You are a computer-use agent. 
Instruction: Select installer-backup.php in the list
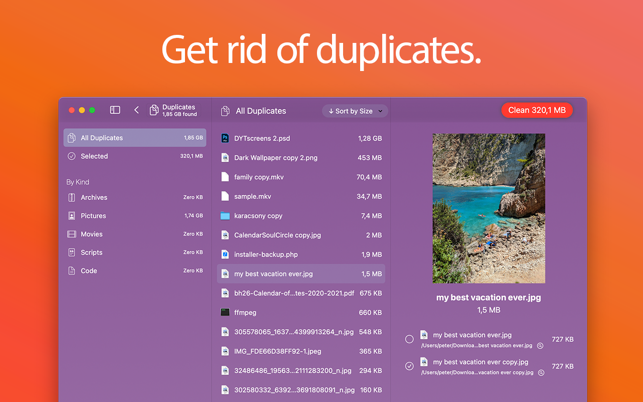[x=301, y=254]
